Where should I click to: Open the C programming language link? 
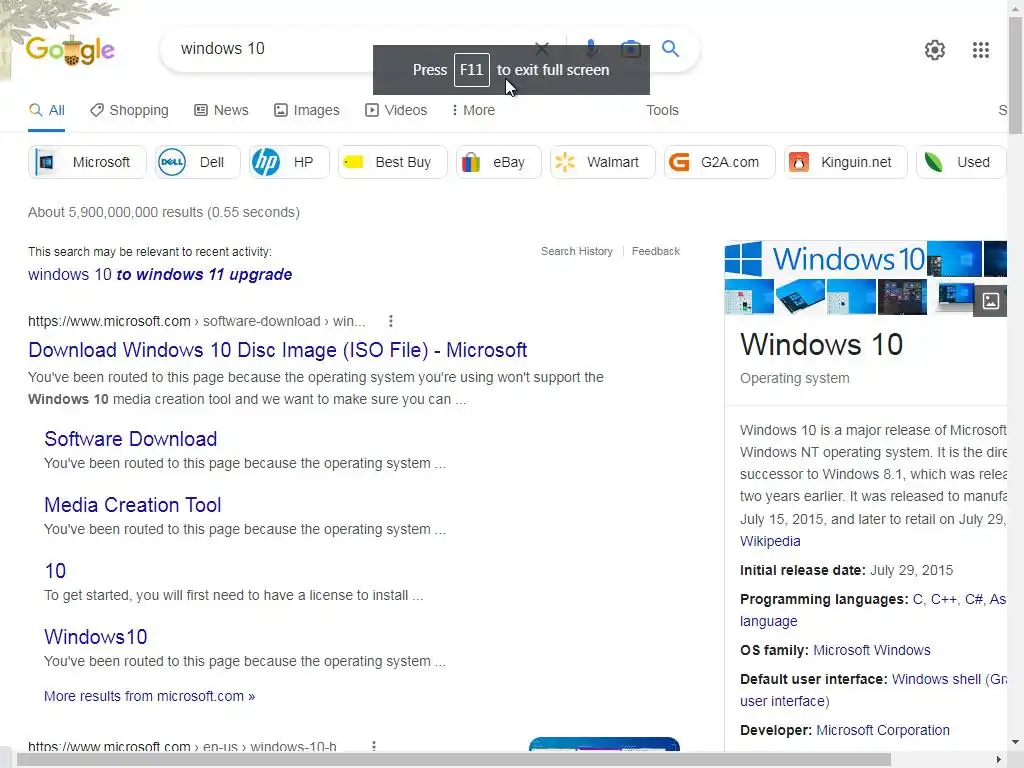[918, 600]
